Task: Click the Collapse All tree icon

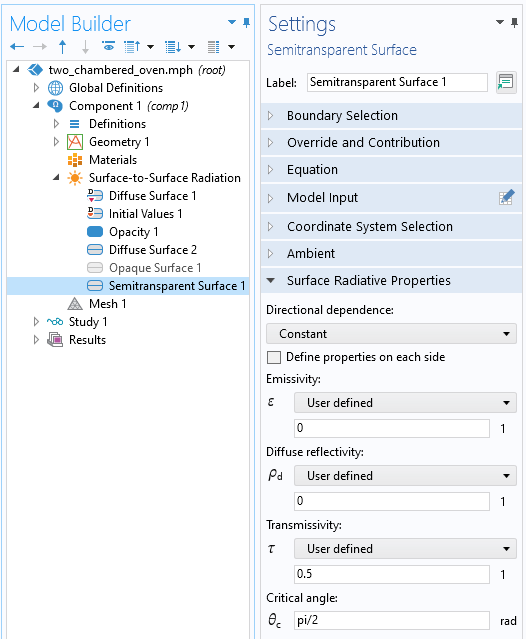Action: (x=132, y=47)
